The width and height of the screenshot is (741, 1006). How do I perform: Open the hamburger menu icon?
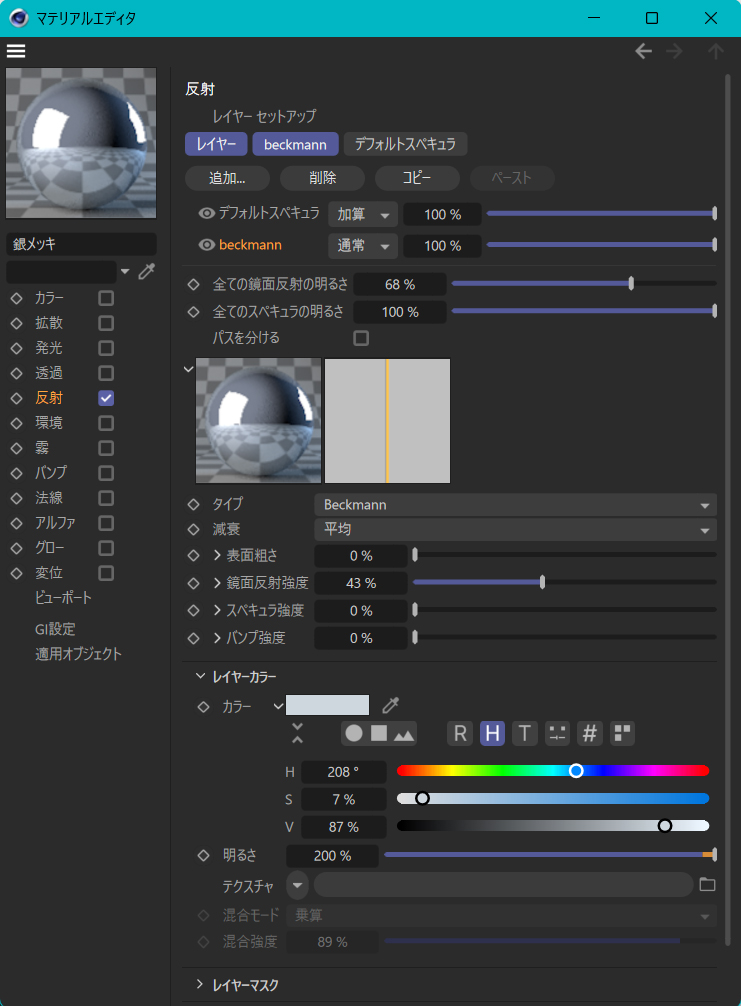16,51
